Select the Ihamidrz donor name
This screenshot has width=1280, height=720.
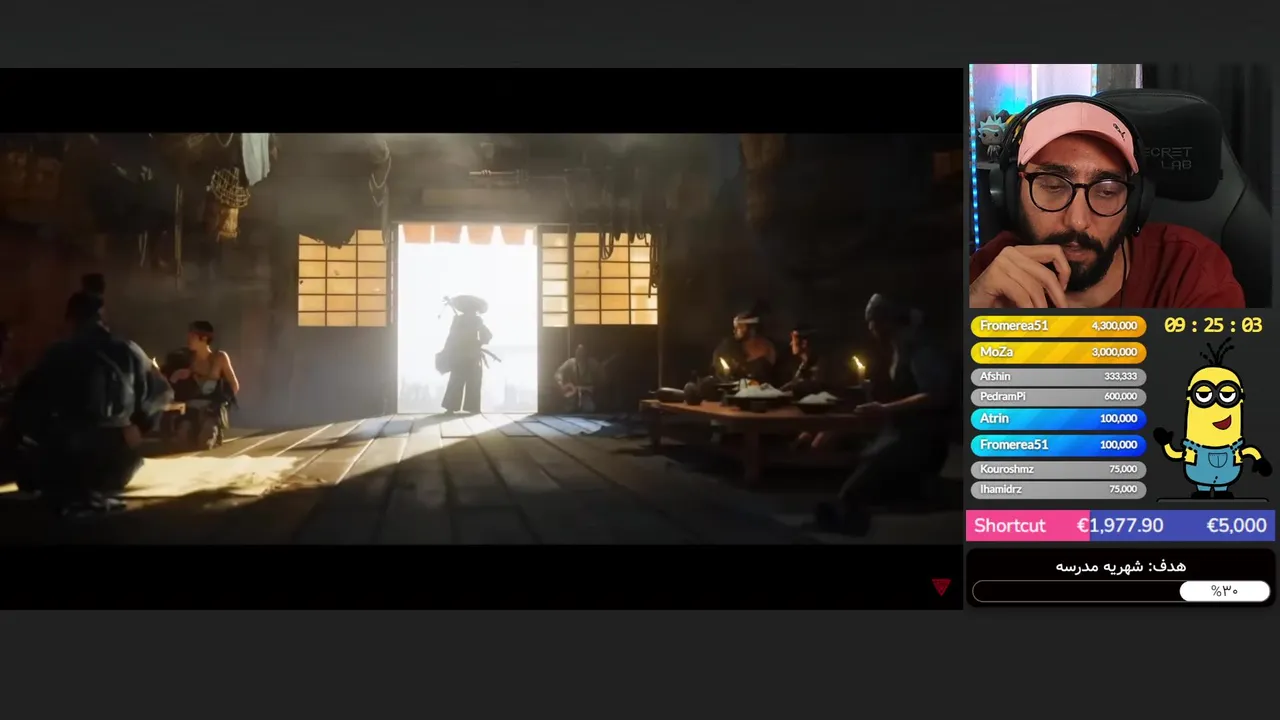(1001, 489)
